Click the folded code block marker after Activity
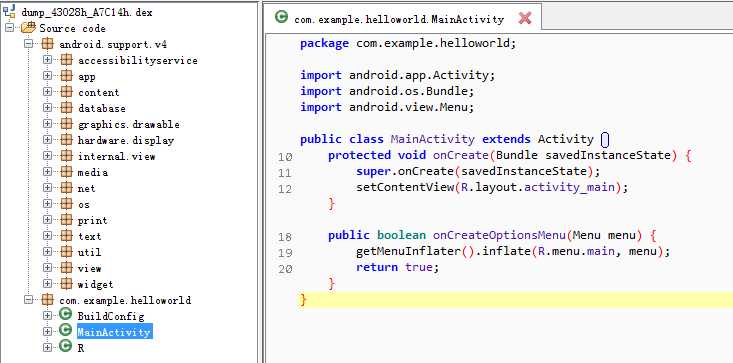The width and height of the screenshot is (733, 363). [604, 140]
